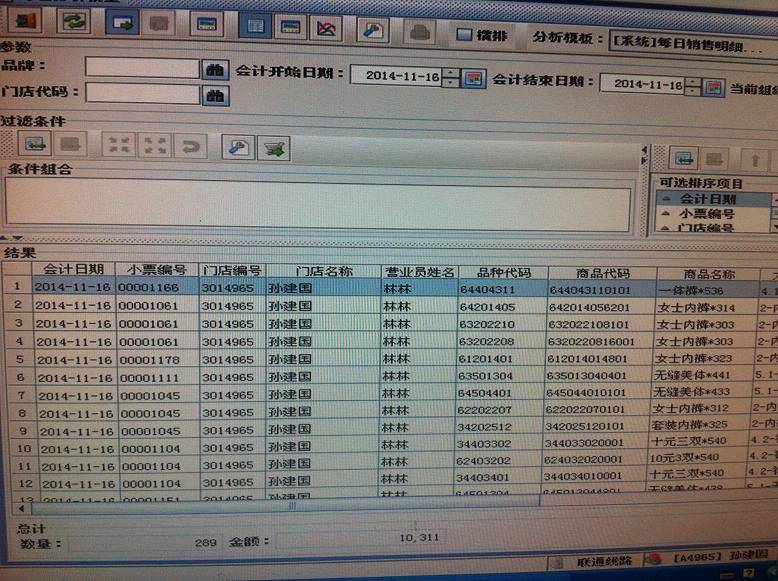Image resolution: width=778 pixels, height=581 pixels.
Task: Click into the 品牌 input field
Action: (142, 68)
